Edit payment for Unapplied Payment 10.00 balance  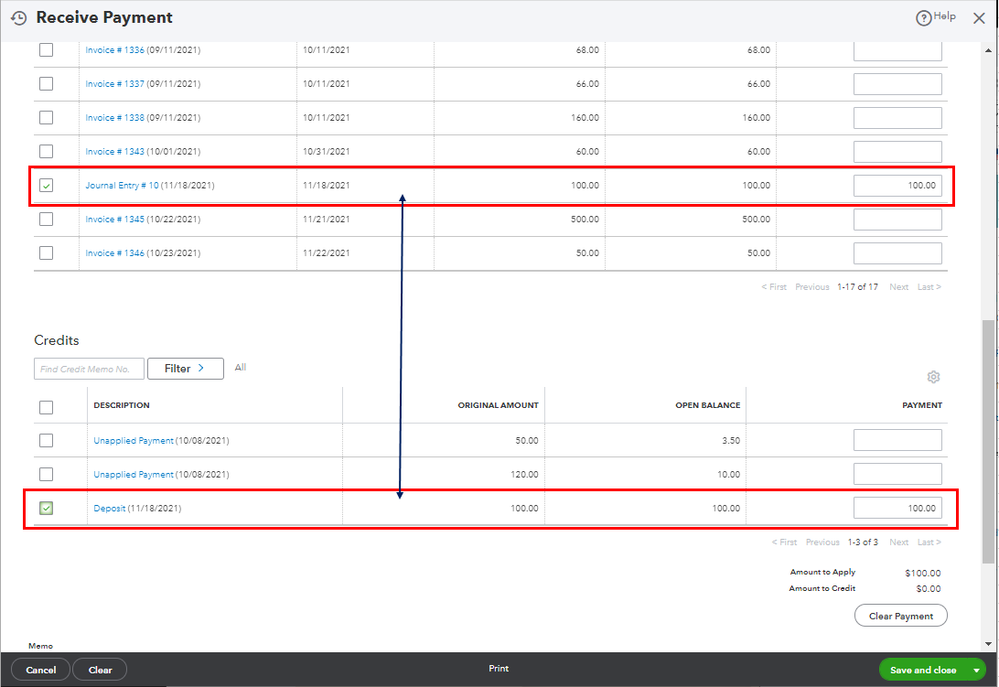[897, 474]
